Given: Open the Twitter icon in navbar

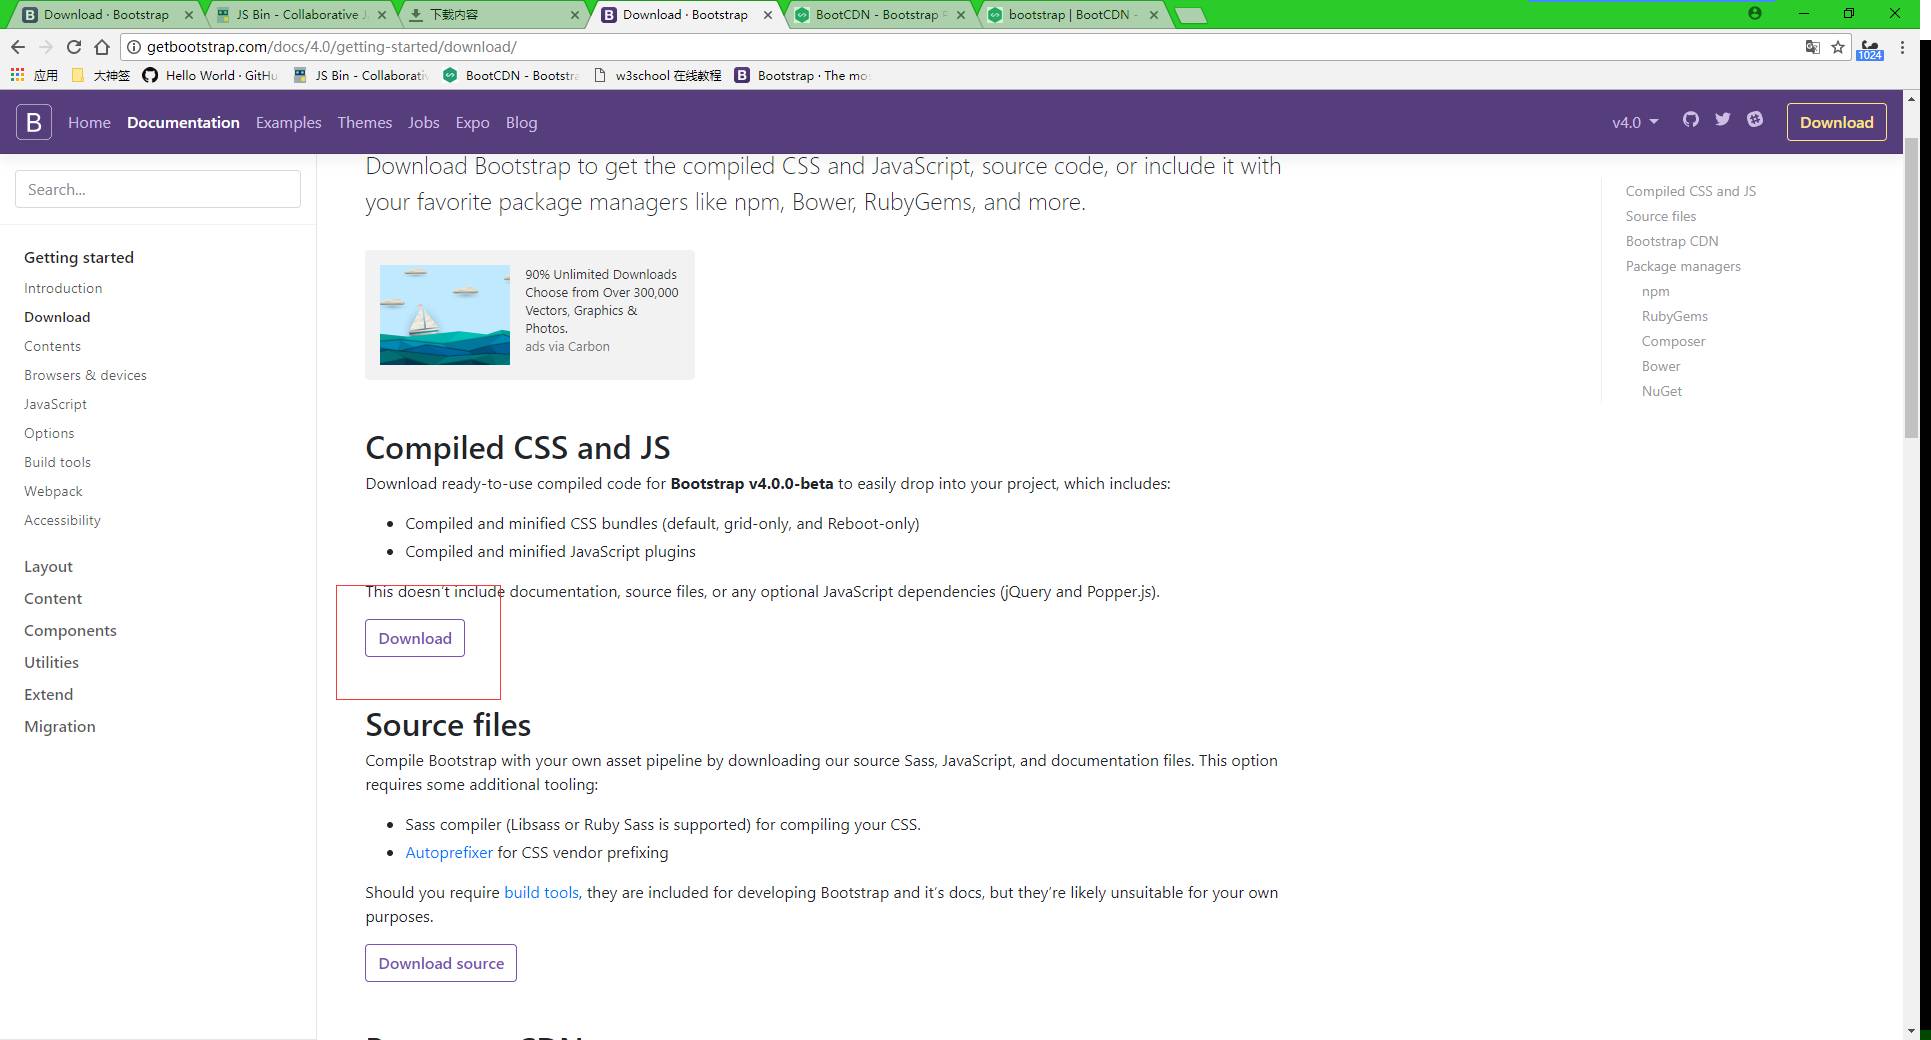Looking at the screenshot, I should pyautogui.click(x=1722, y=119).
